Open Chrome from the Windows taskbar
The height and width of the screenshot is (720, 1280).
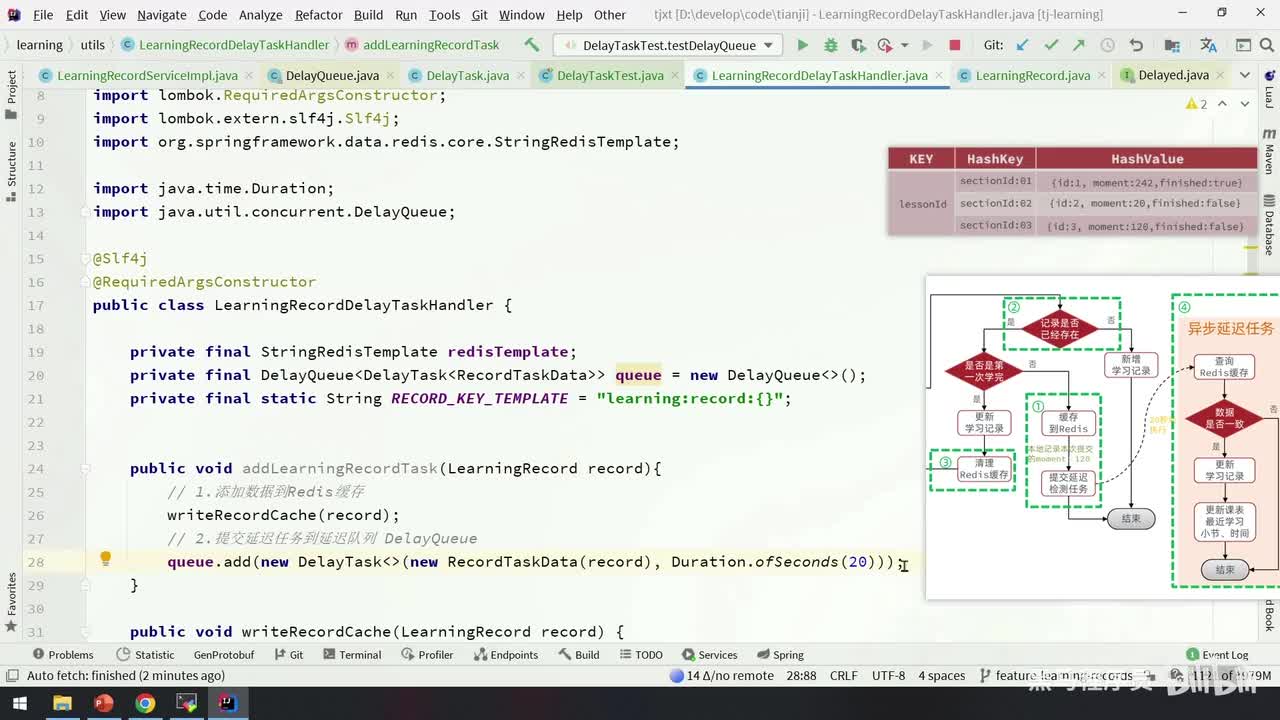click(145, 703)
